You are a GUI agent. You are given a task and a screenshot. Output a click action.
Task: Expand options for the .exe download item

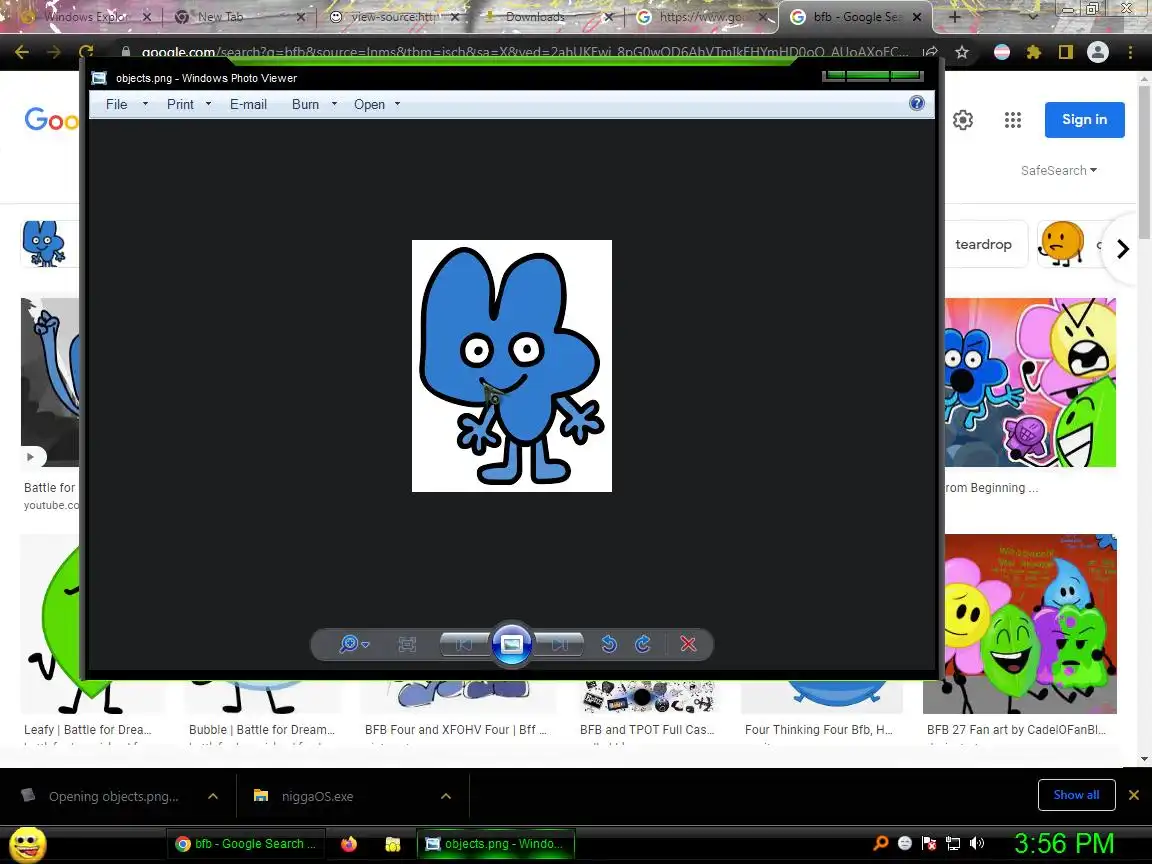(446, 796)
